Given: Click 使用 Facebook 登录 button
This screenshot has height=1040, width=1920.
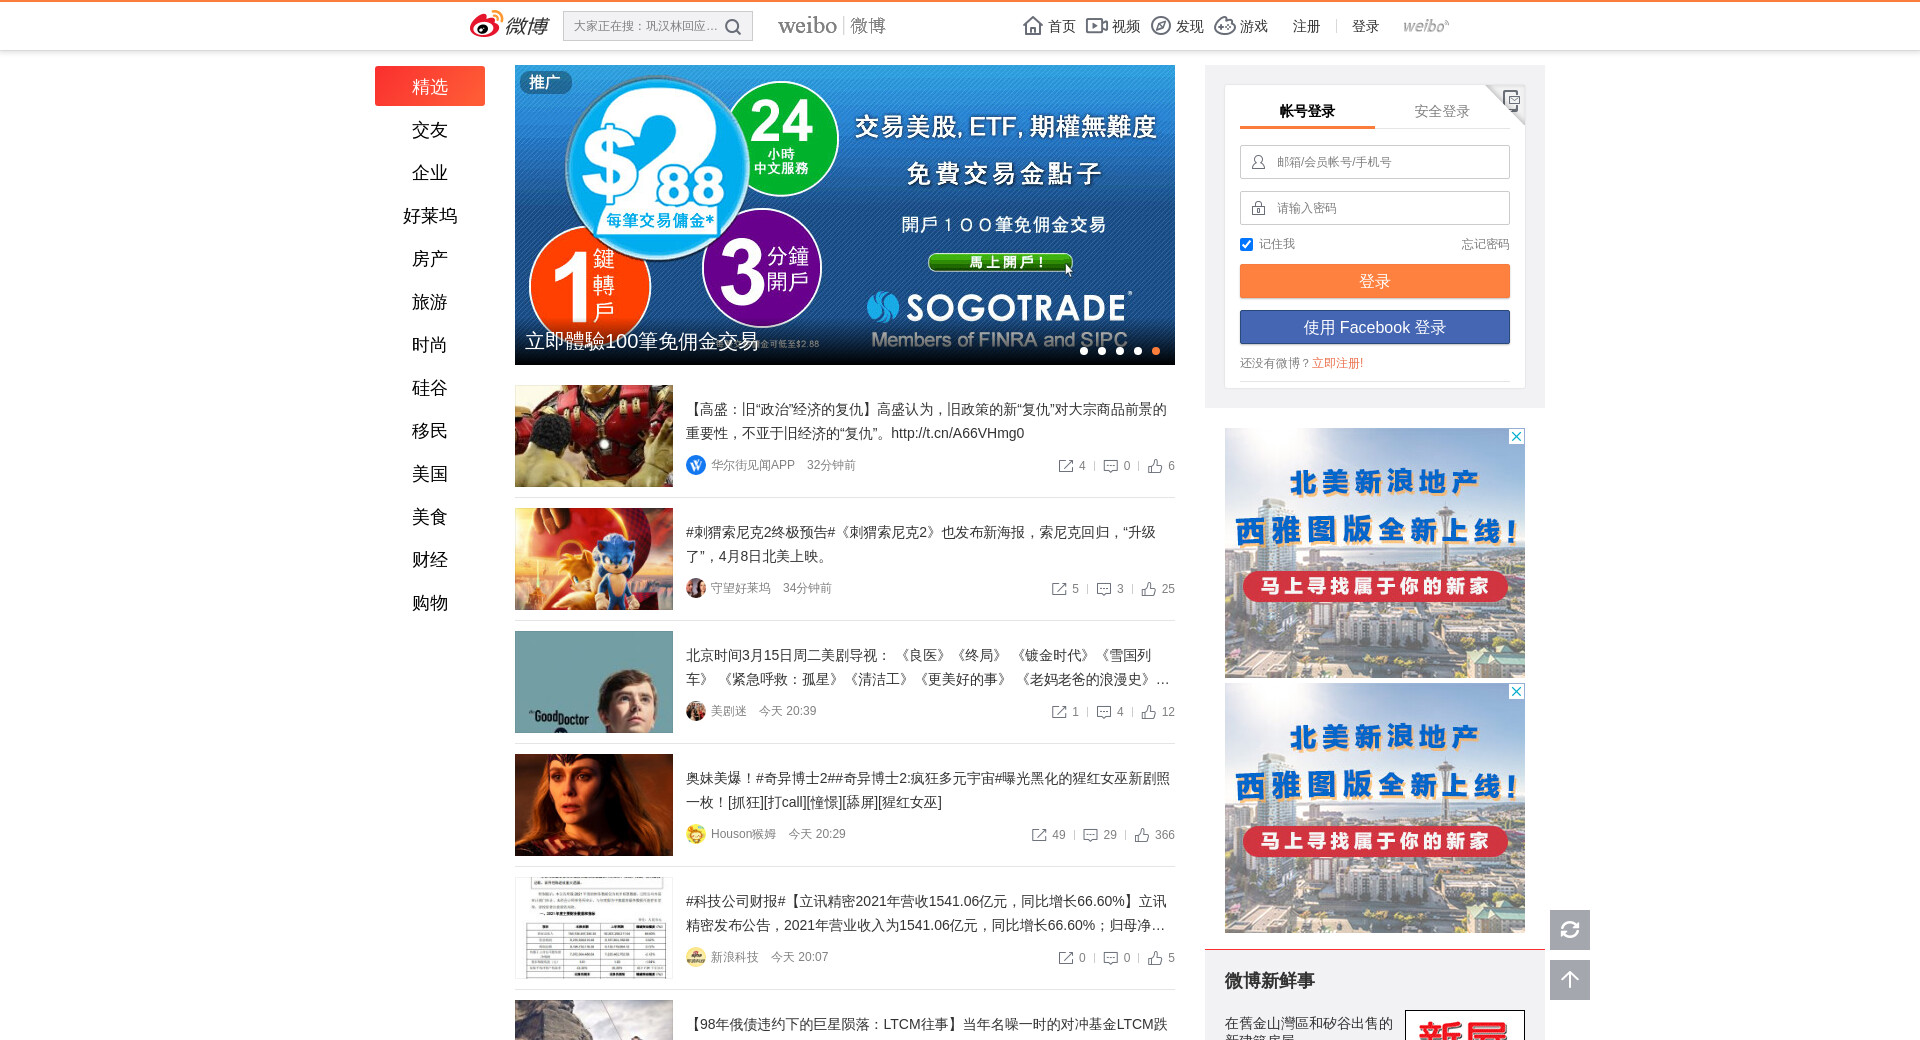Looking at the screenshot, I should point(1374,327).
